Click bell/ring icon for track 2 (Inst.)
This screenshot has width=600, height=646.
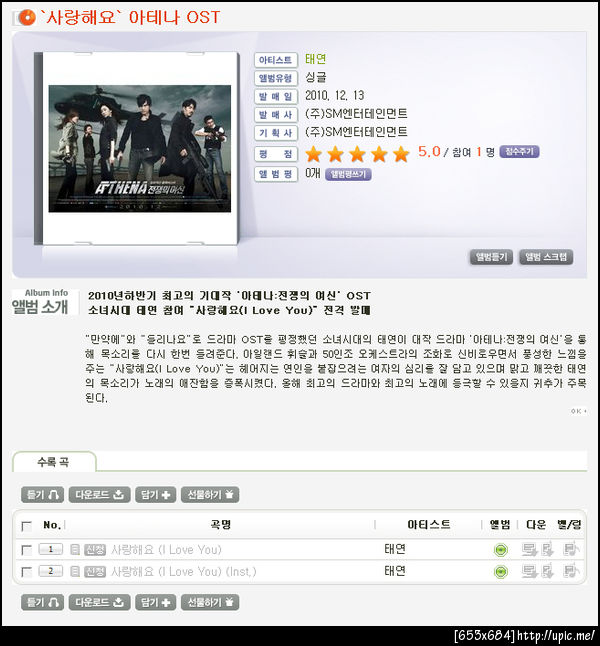pyautogui.click(x=571, y=571)
